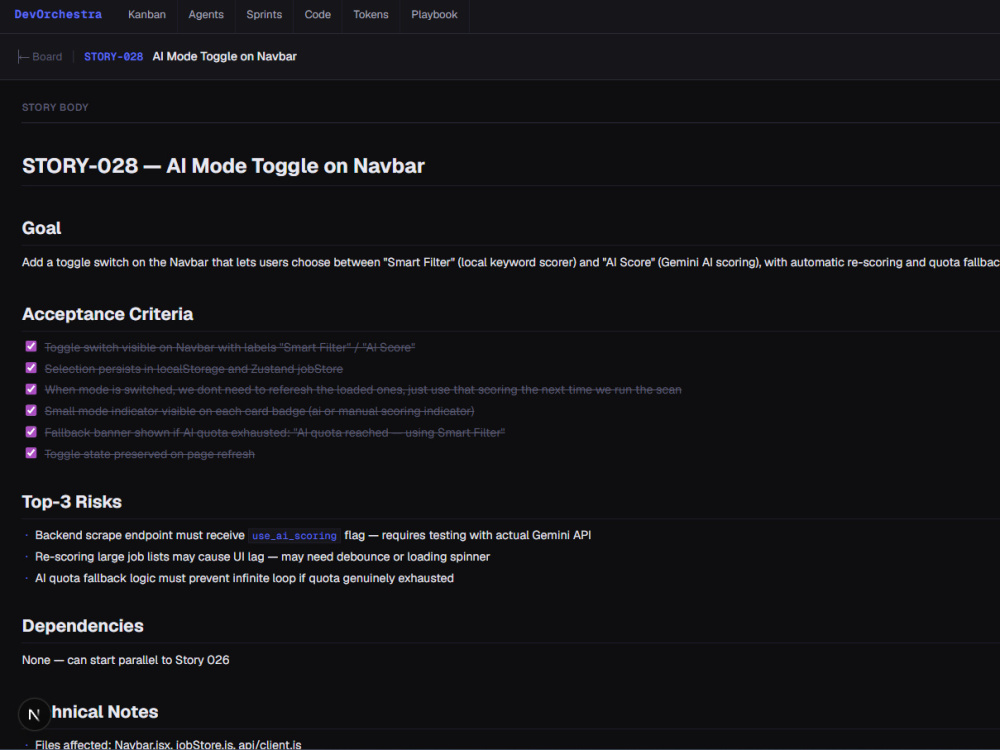Select the 'Dependencies' heading
Screen dimensions: 1000x750
(82, 626)
